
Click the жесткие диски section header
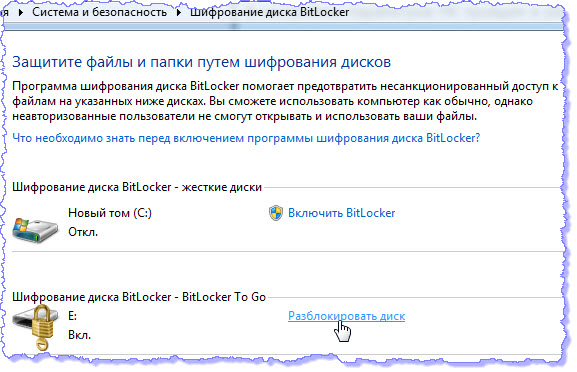(137, 187)
